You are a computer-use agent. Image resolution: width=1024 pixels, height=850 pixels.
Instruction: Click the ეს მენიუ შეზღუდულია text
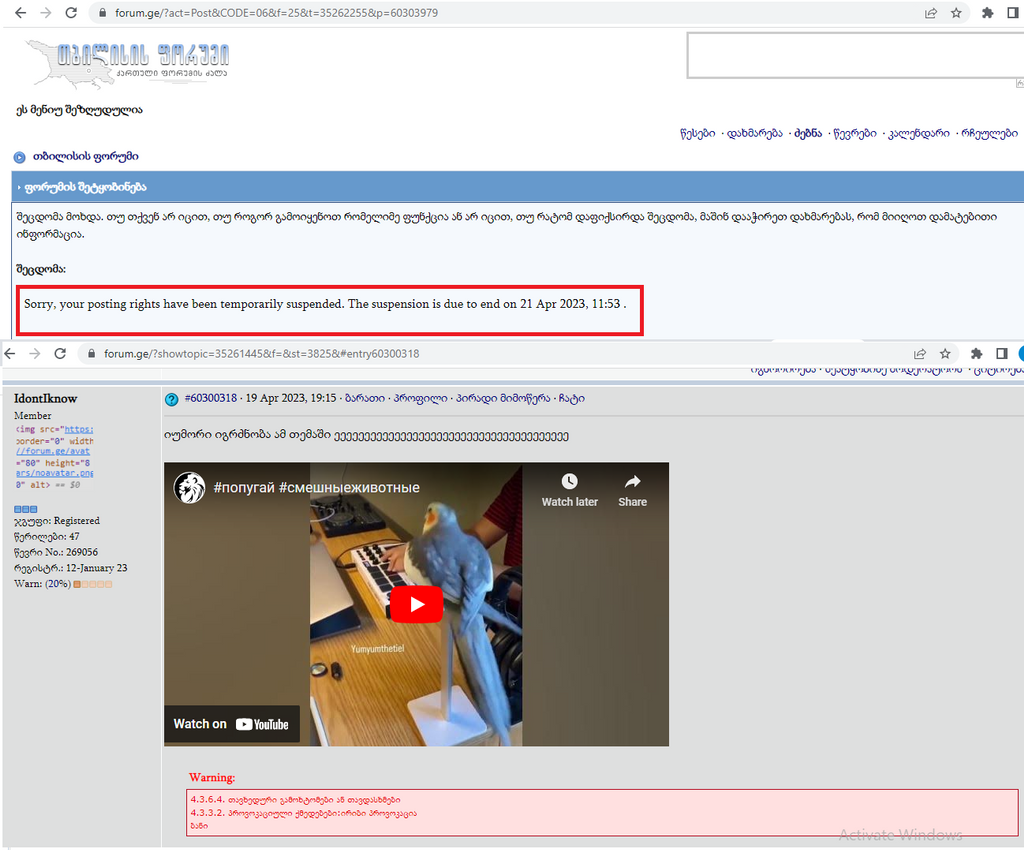point(79,110)
